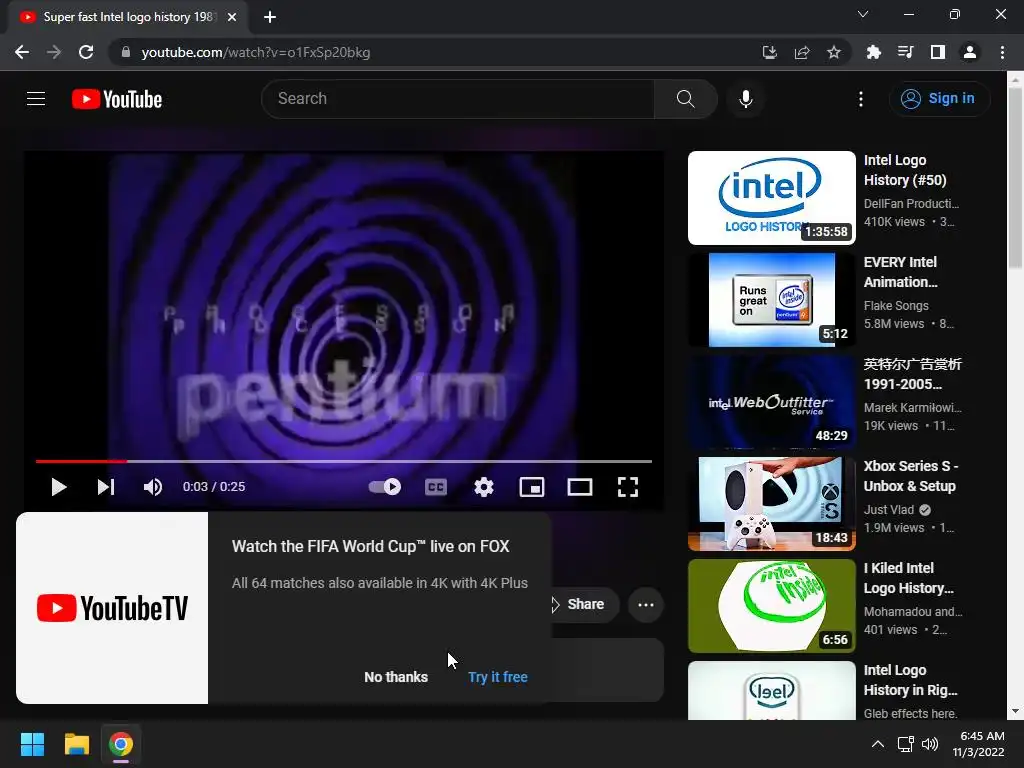Open Chrome media controls icon
The height and width of the screenshot is (768, 1024).
coord(906,52)
